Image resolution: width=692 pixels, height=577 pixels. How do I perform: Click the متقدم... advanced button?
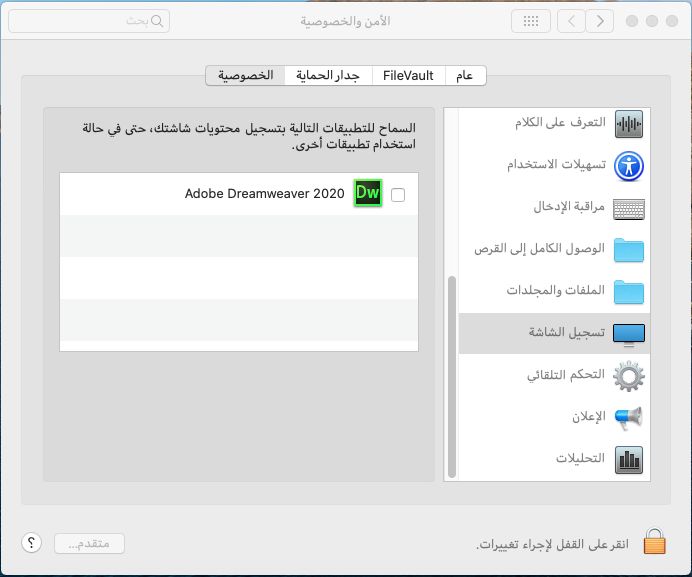(x=89, y=543)
